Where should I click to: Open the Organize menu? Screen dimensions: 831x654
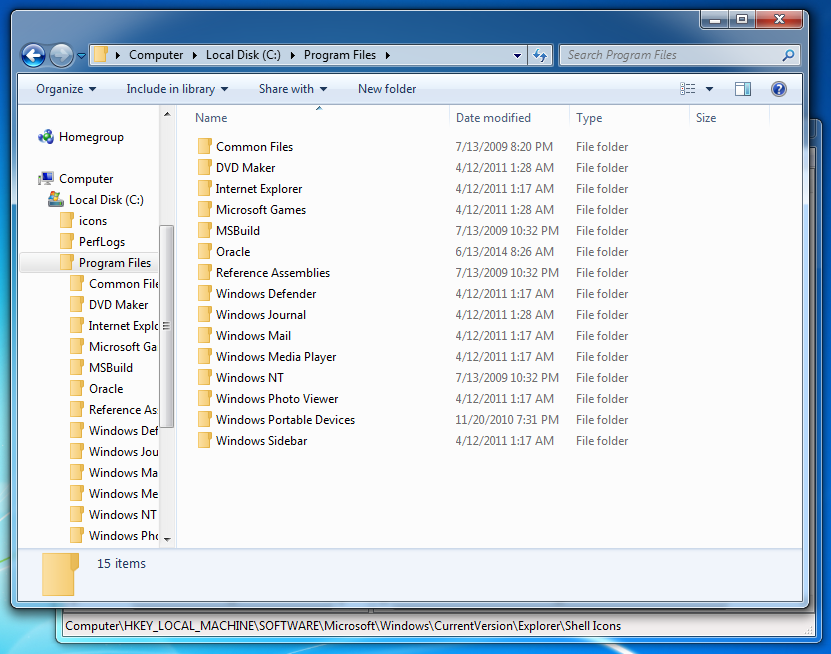pos(64,89)
